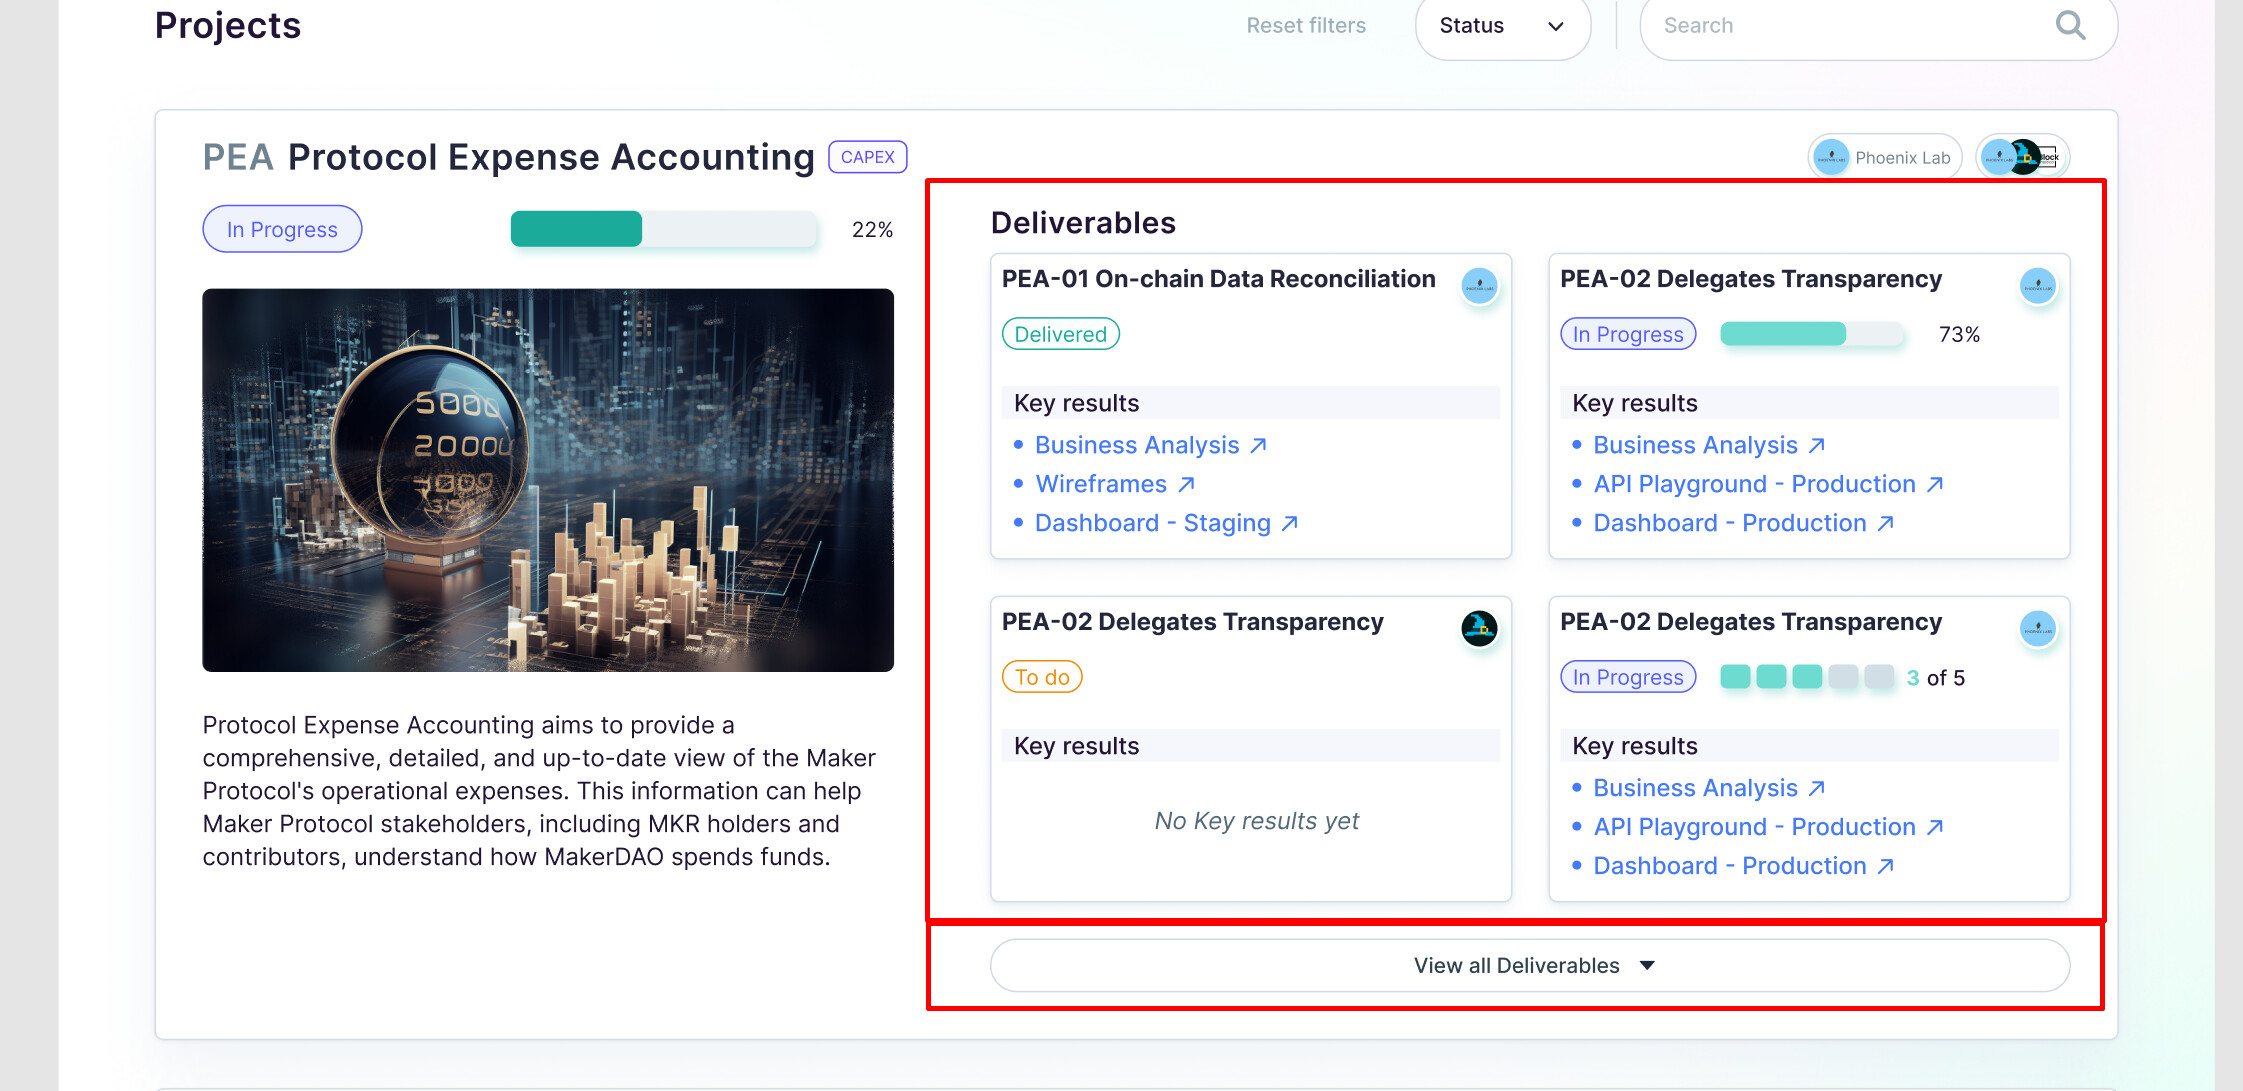Image resolution: width=2243 pixels, height=1091 pixels.
Task: Click the arrow icon next to Wireframes
Action: 1186,485
